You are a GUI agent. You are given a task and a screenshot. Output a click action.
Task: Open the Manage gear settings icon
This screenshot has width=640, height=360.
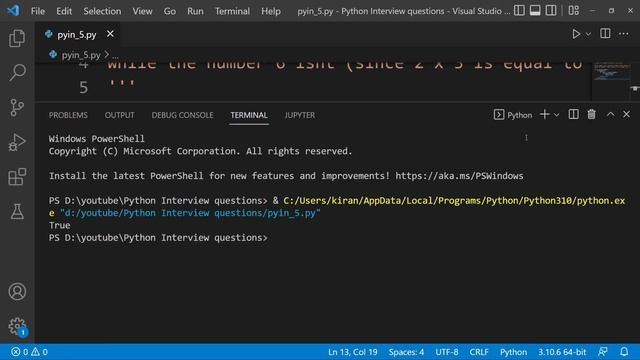(17, 326)
